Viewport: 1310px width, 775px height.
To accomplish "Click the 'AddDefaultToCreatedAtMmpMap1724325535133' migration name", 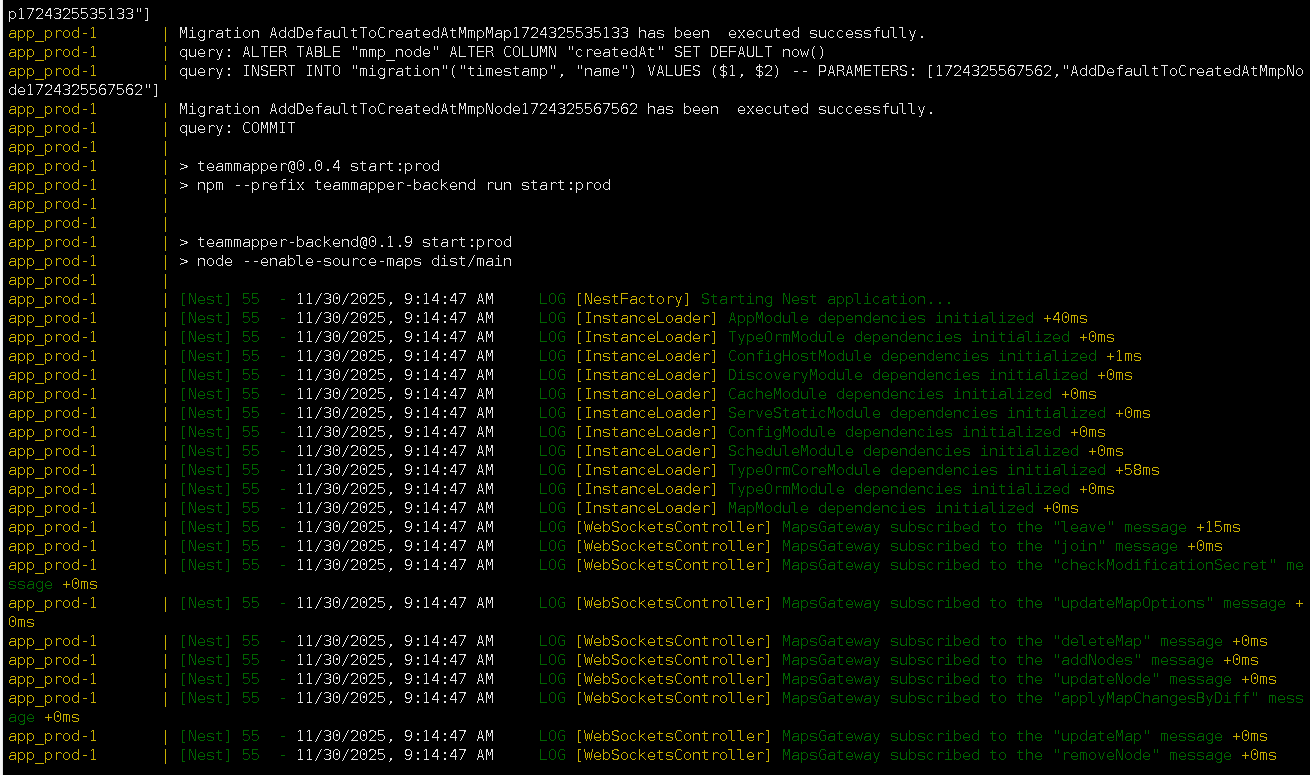I will pos(449,33).
